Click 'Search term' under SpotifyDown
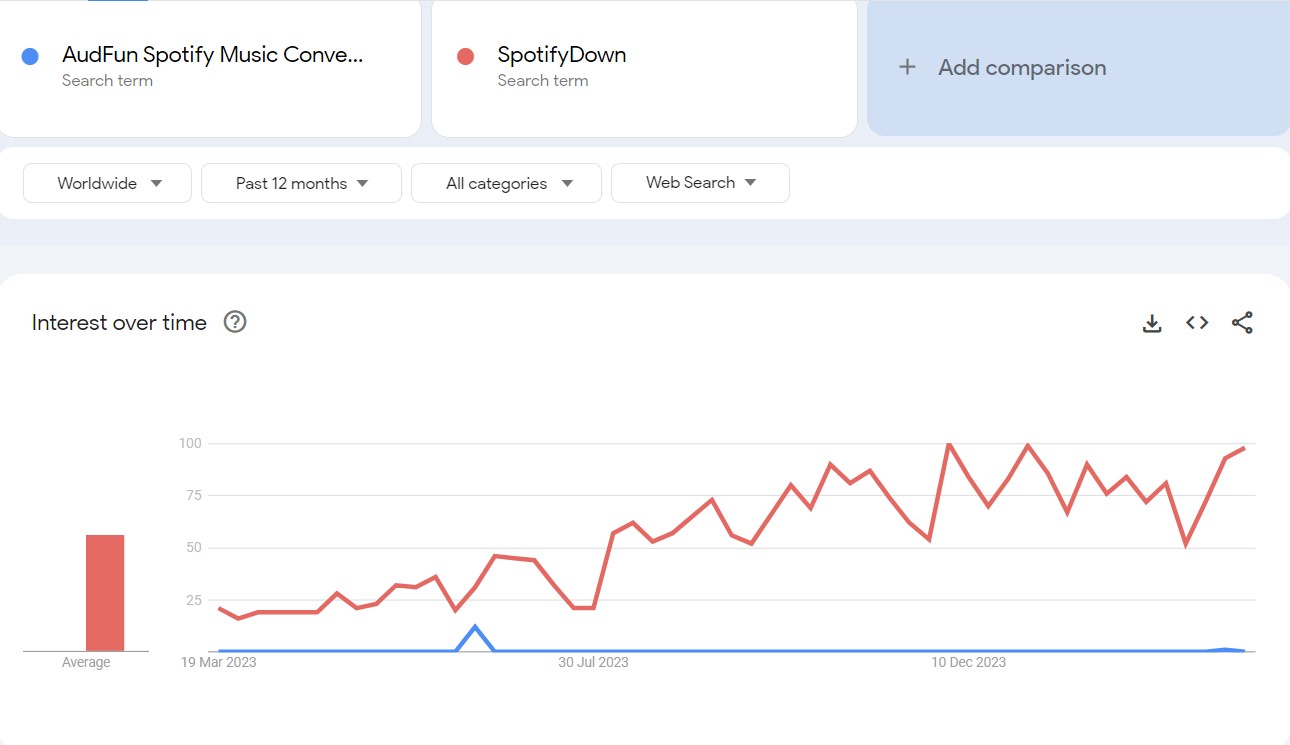Viewport: 1290px width, 745px height. (543, 80)
